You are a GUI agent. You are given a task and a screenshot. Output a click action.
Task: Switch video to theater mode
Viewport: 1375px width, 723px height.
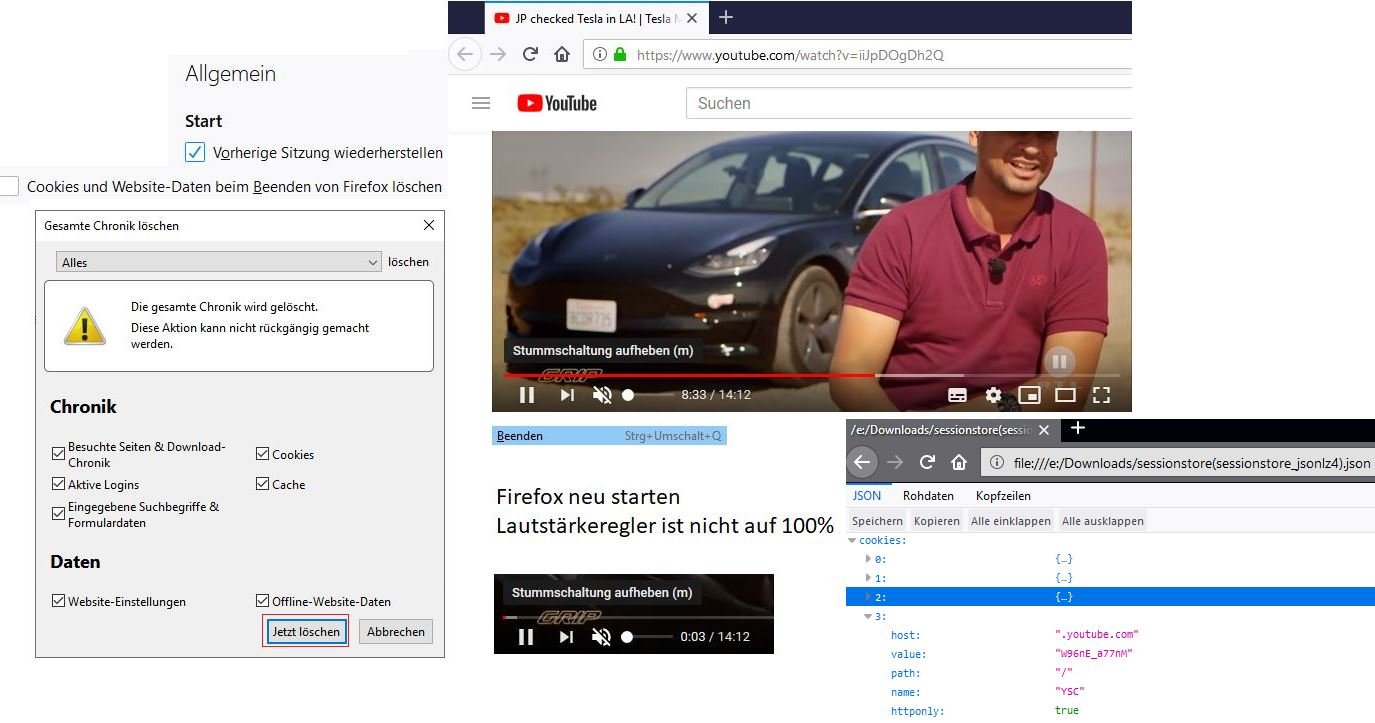click(x=1065, y=395)
